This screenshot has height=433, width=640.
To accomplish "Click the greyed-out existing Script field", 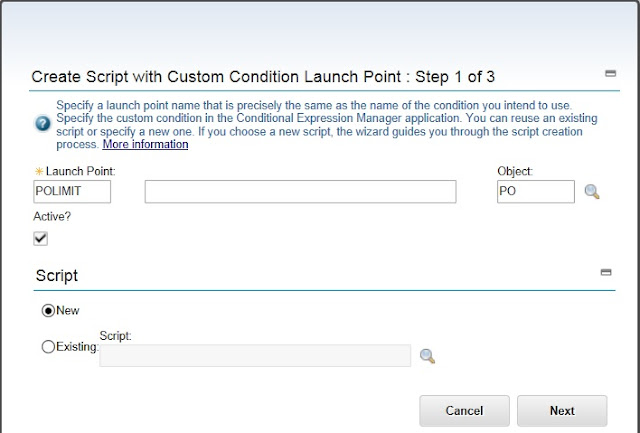I will [x=255, y=356].
